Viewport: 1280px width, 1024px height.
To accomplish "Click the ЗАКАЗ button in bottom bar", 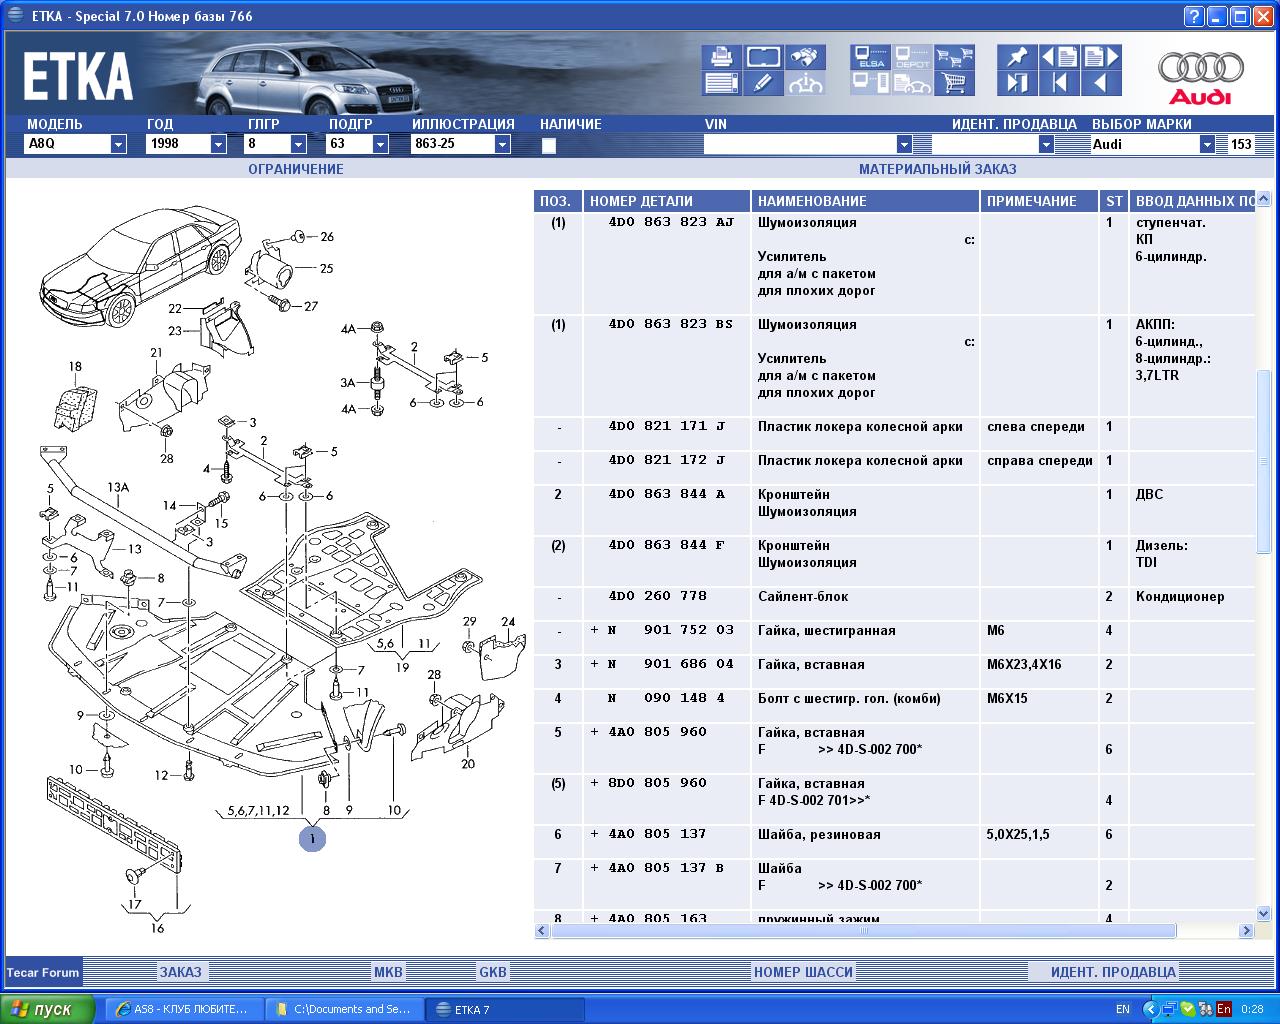I will (x=181, y=972).
